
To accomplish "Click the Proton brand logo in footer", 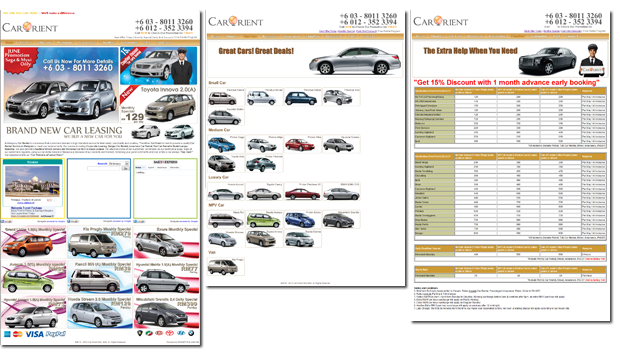I will point(140,333).
